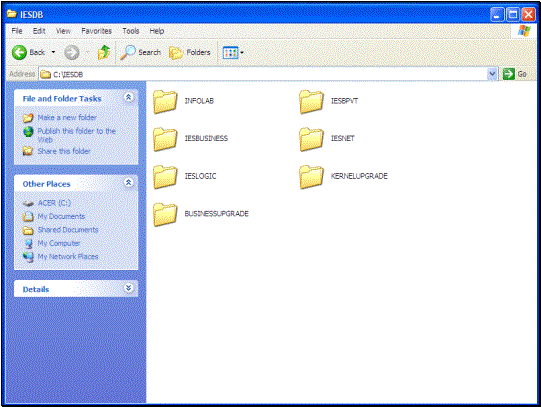Click the File and Folder Tasks header text

pyautogui.click(x=62, y=99)
